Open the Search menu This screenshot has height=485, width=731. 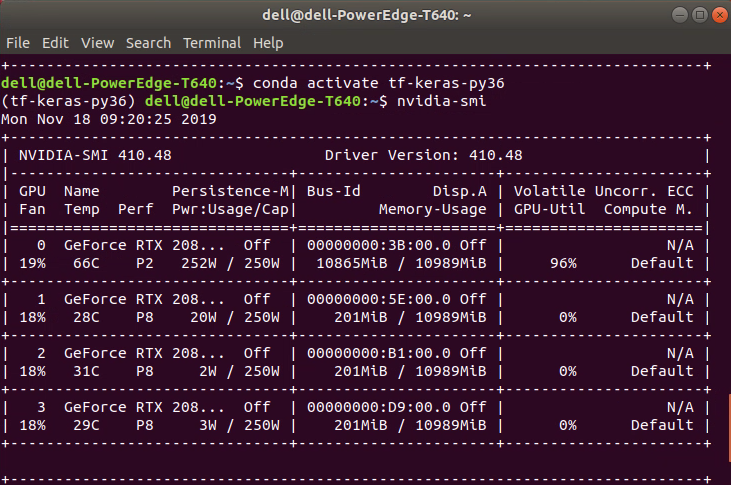pos(148,43)
